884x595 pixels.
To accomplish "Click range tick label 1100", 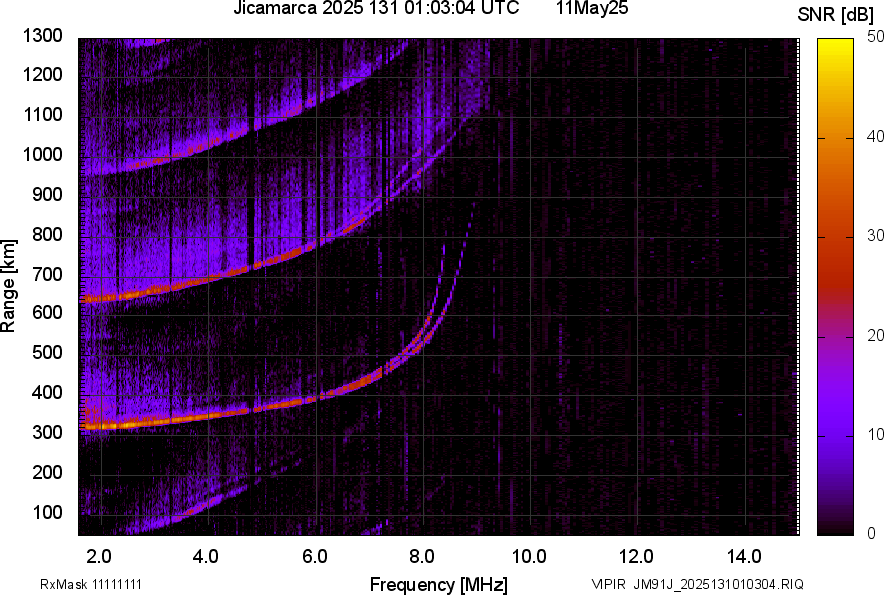I will (42, 114).
